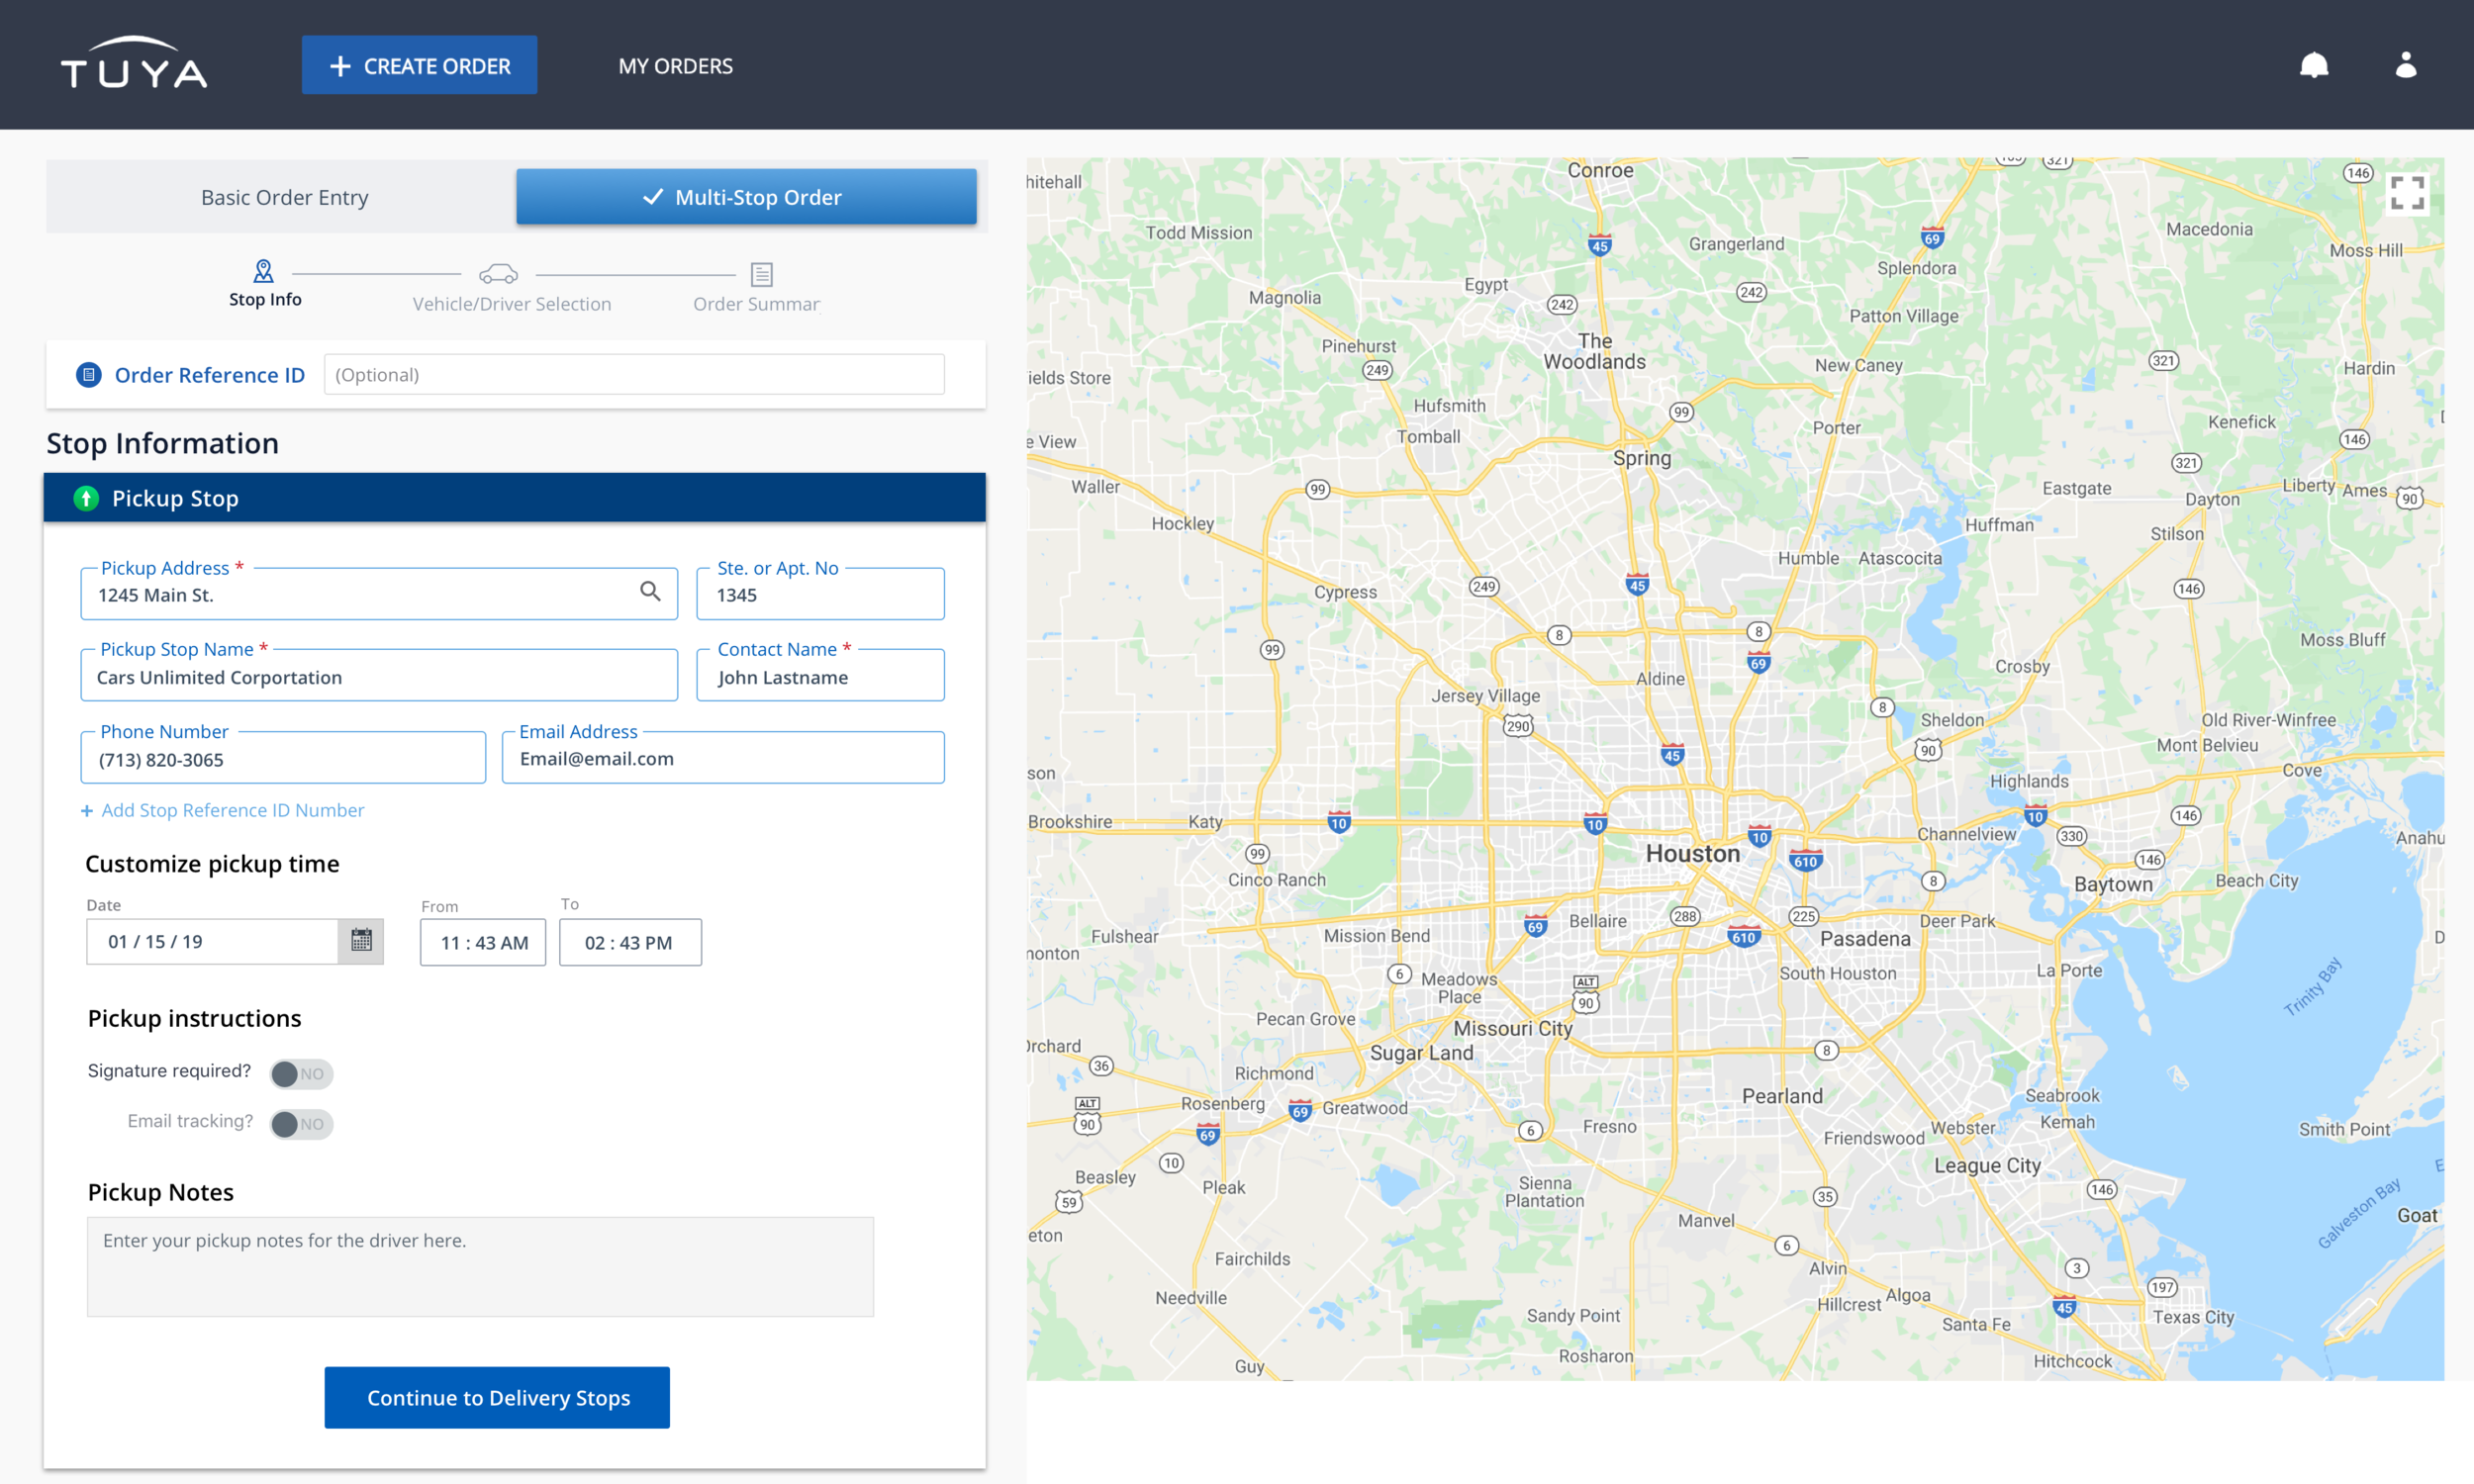The image size is (2474, 1484).
Task: Go to the Stop Info step label
Action: point(265,299)
